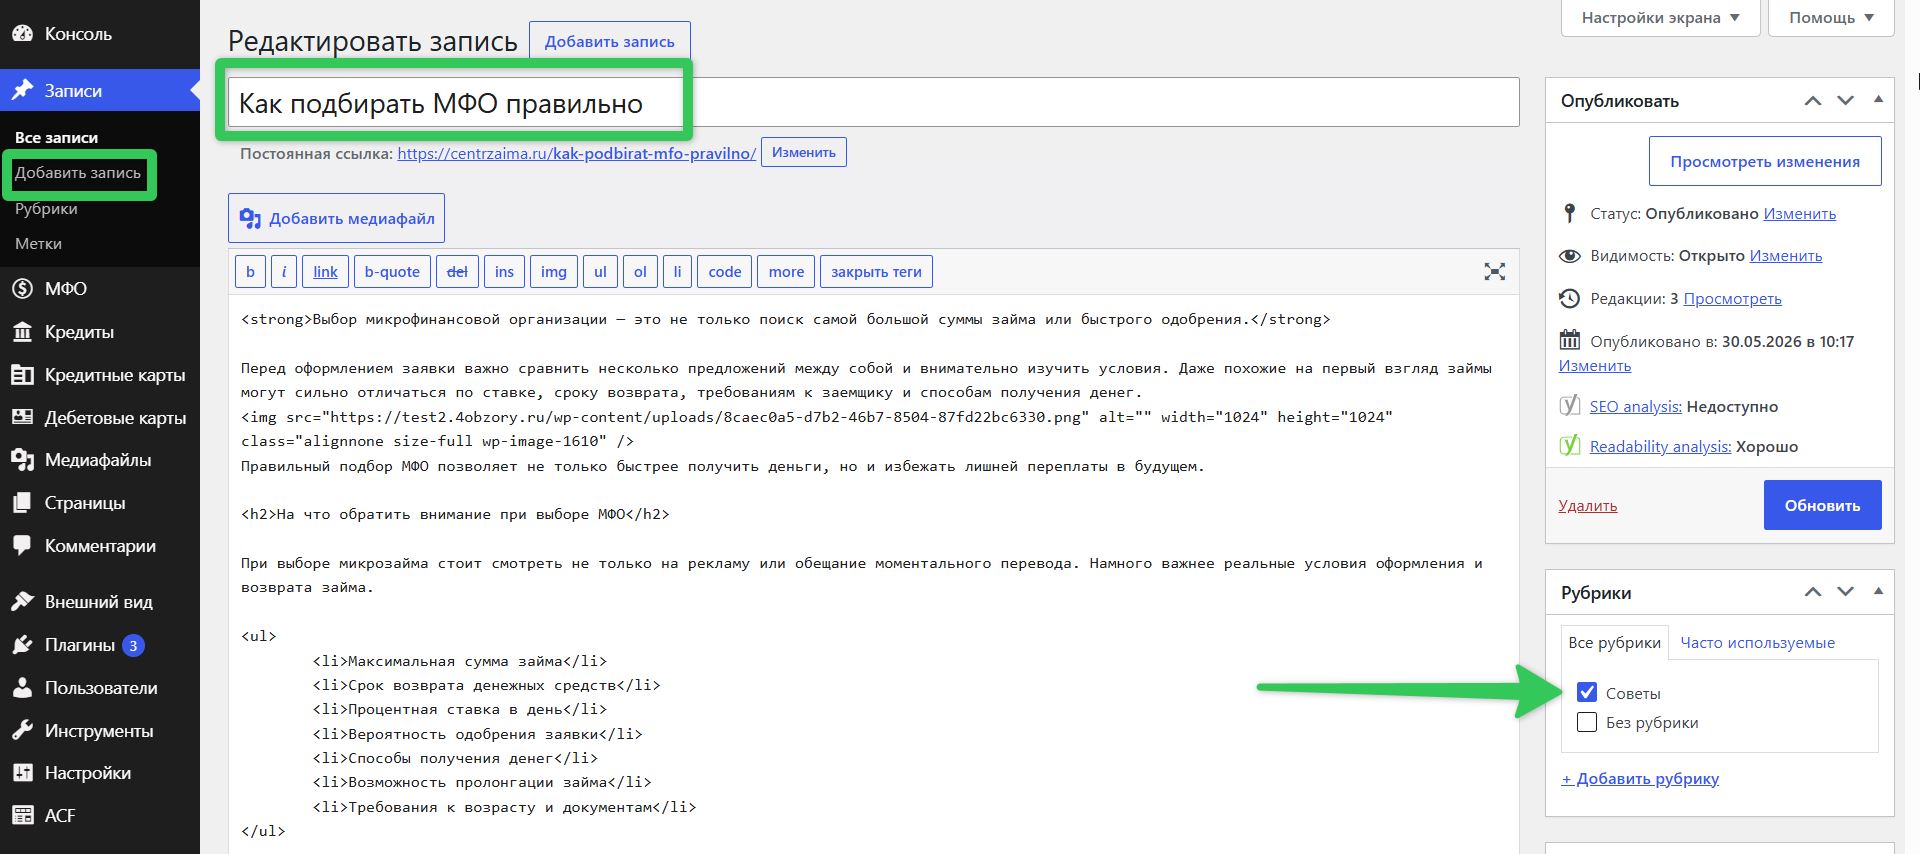Viewport: 1920px width, 854px height.
Task: Click the publish date calendar icon
Action: click(1569, 340)
